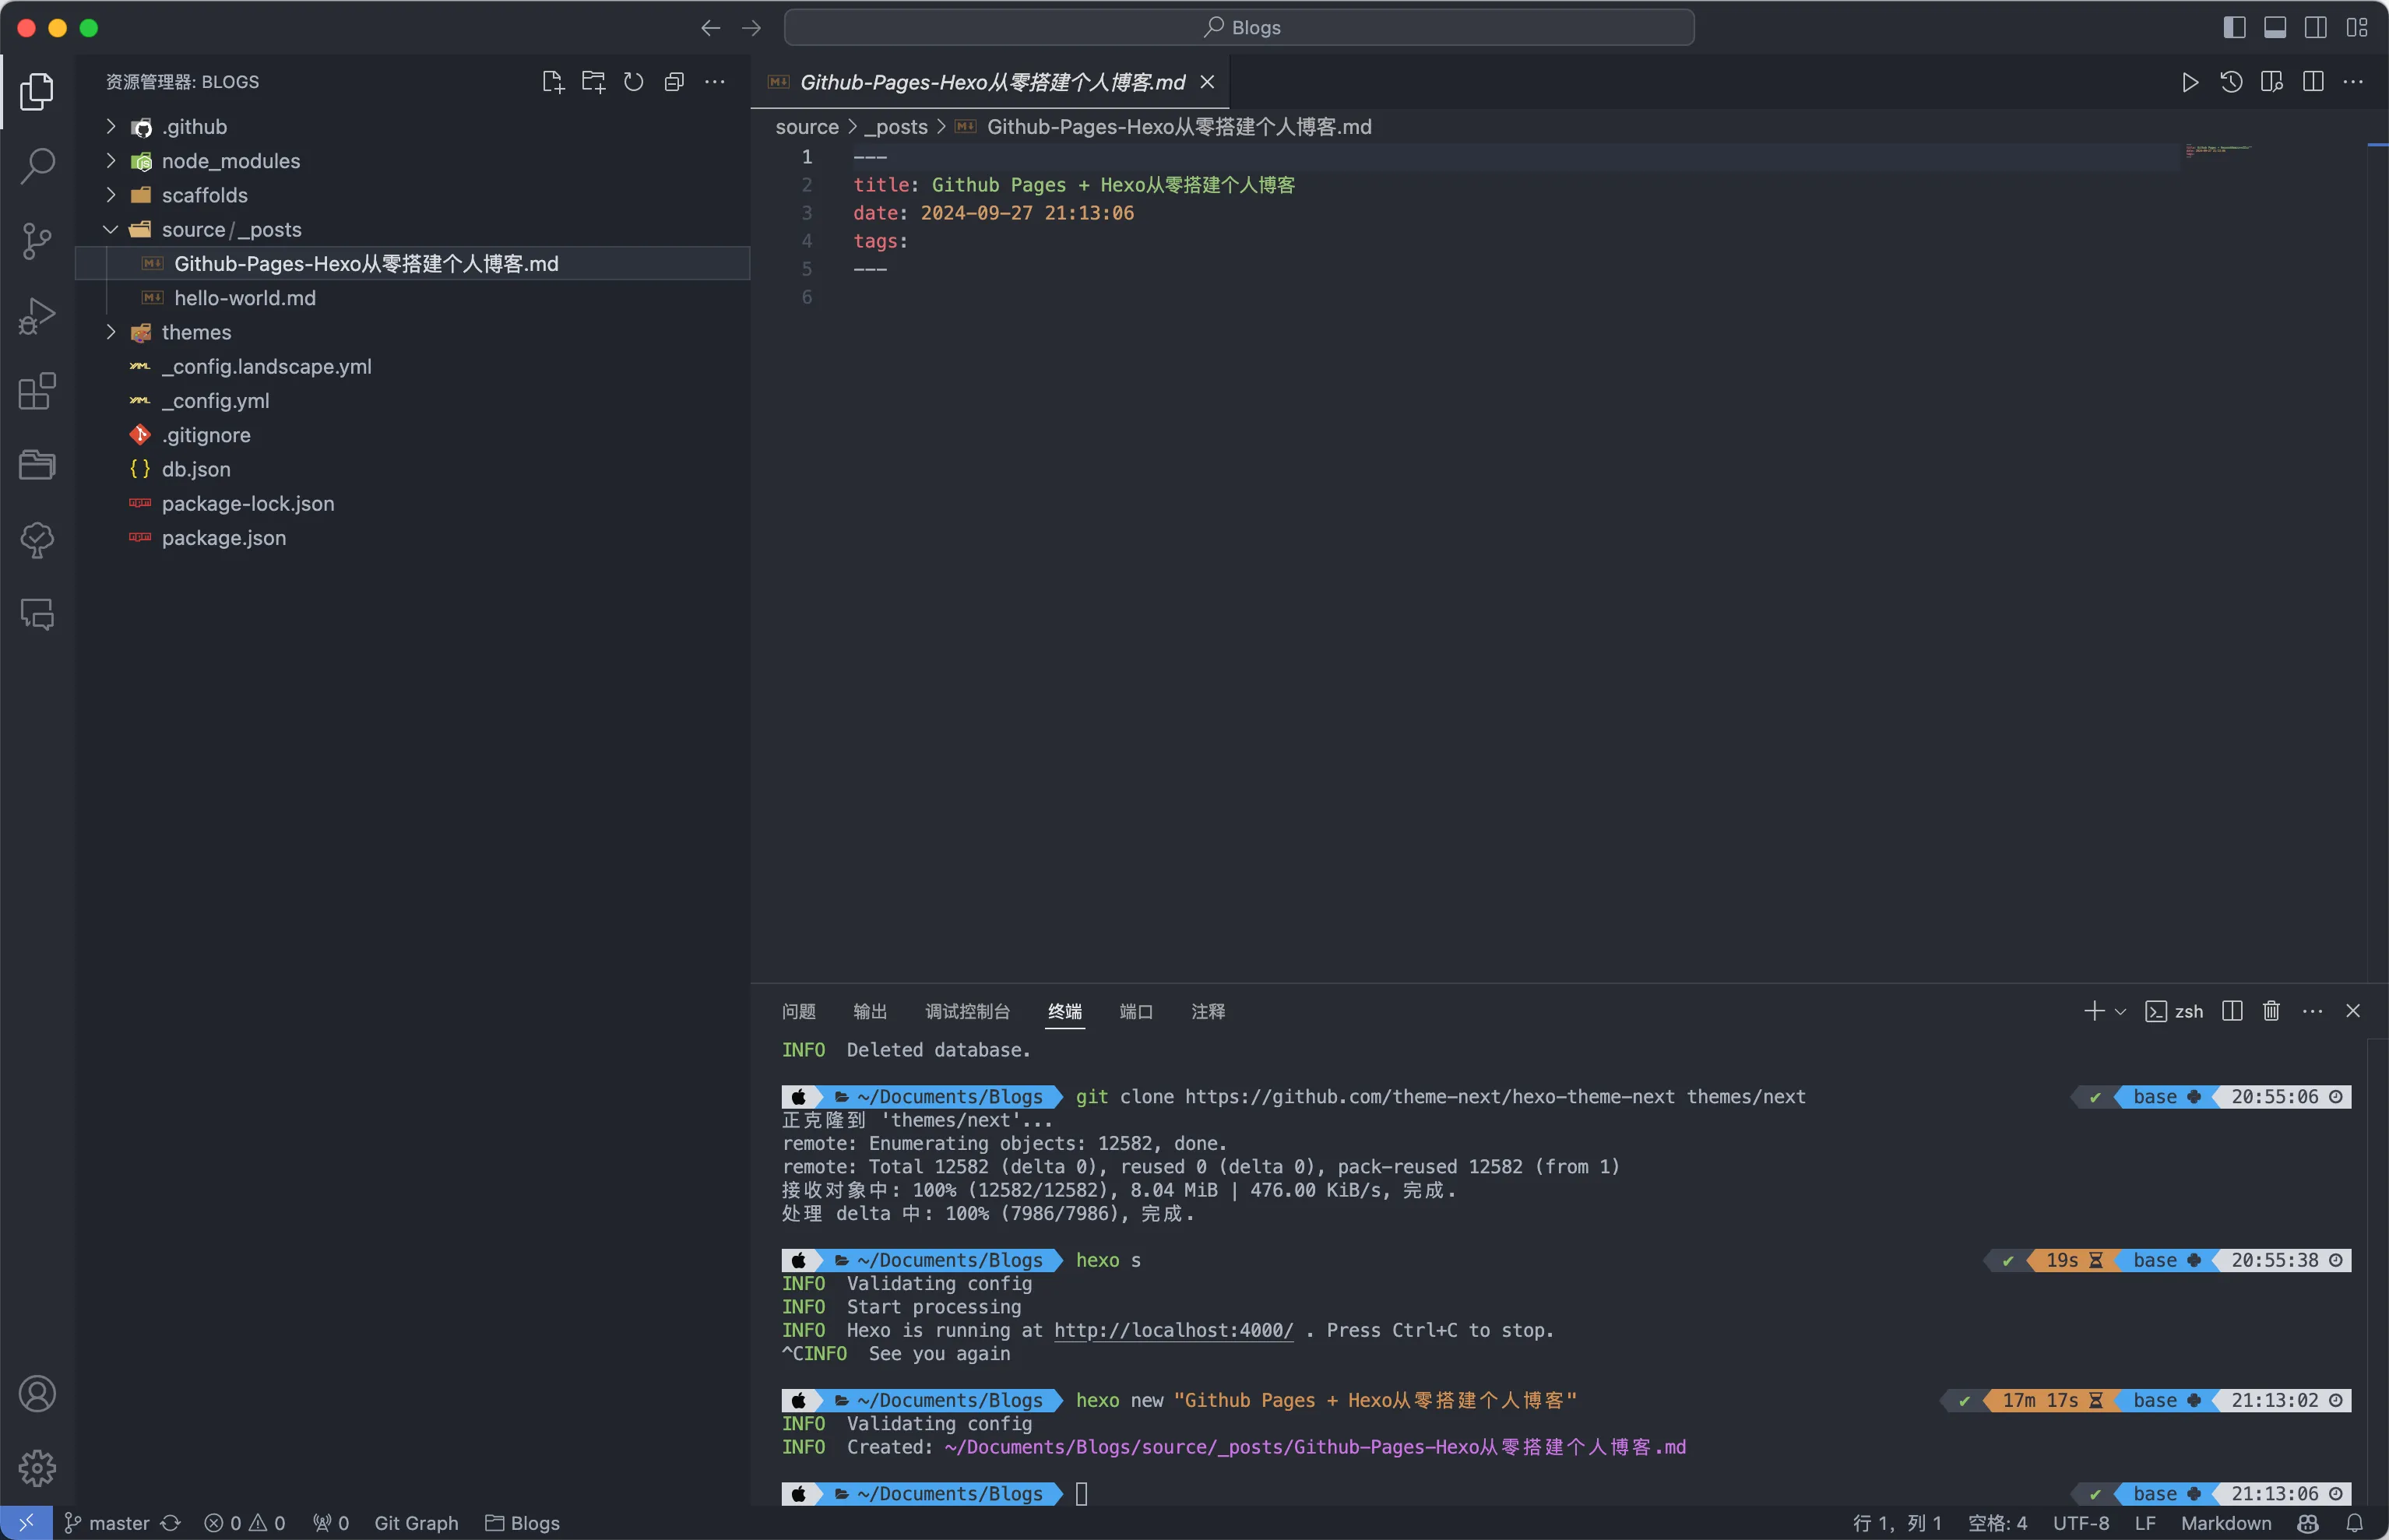Close the terminal panel

[x=2353, y=1011]
